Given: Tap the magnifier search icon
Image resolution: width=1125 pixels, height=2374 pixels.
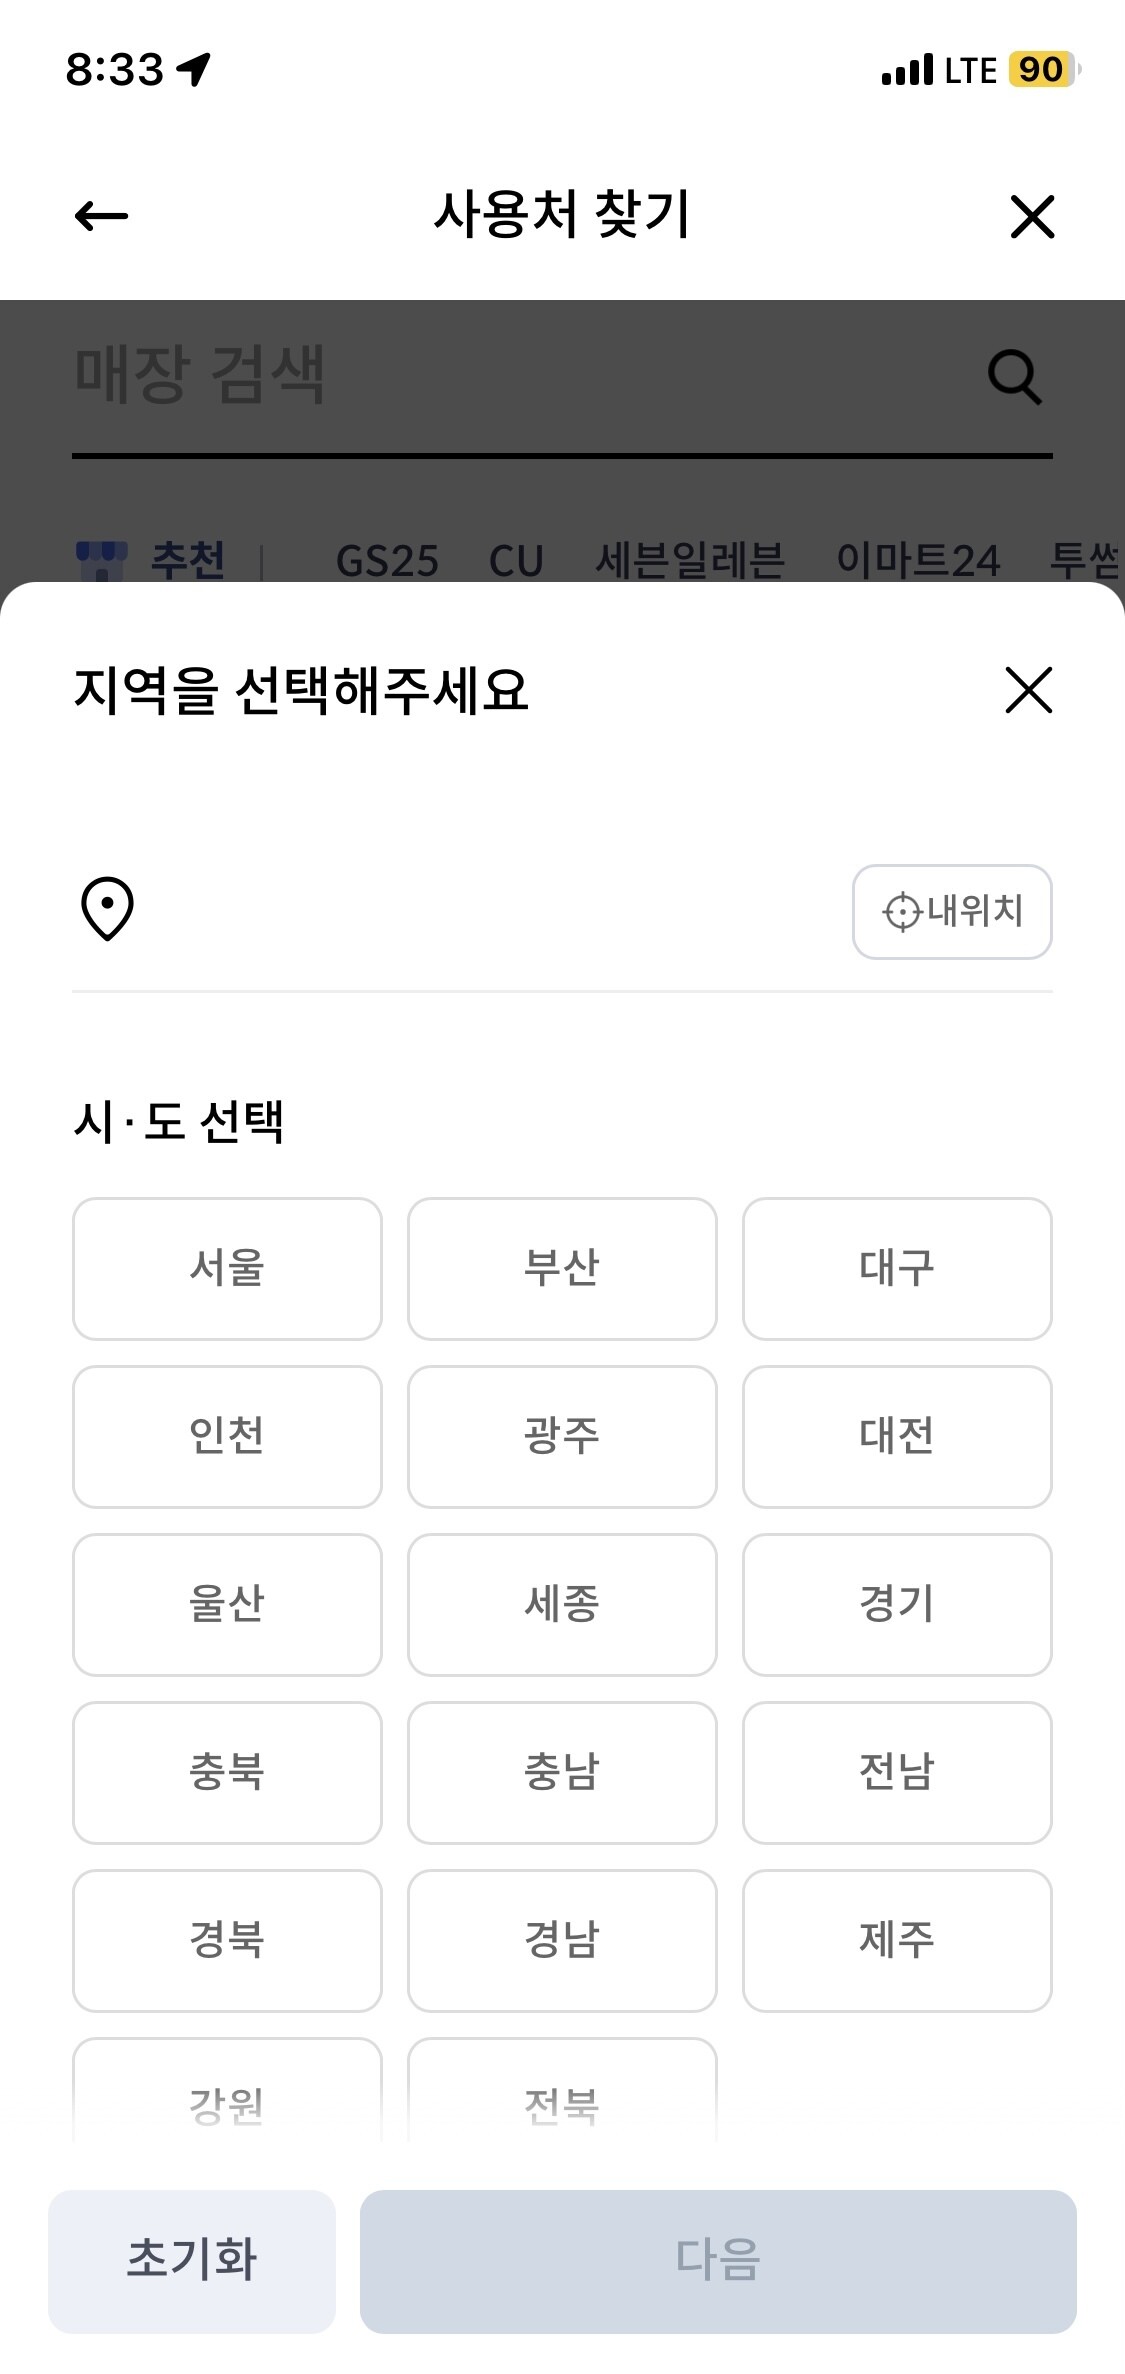Looking at the screenshot, I should point(1014,377).
